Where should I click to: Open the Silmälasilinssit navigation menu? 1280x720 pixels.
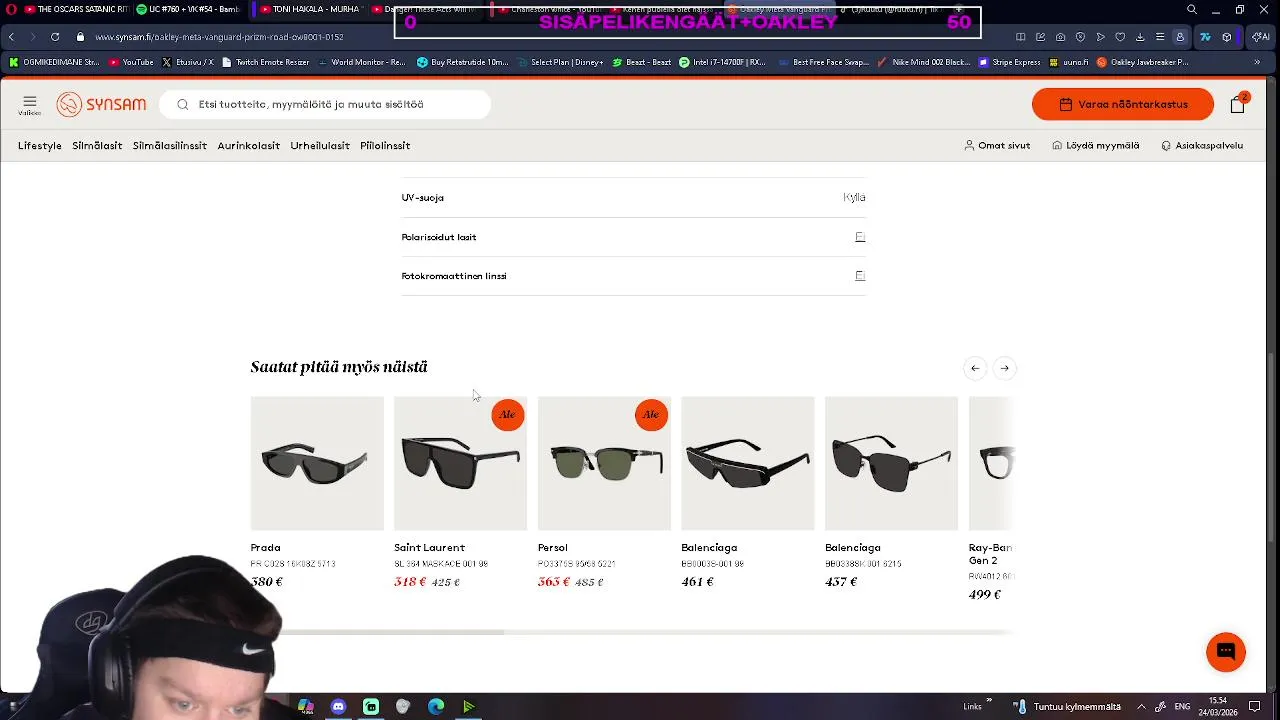coord(170,146)
